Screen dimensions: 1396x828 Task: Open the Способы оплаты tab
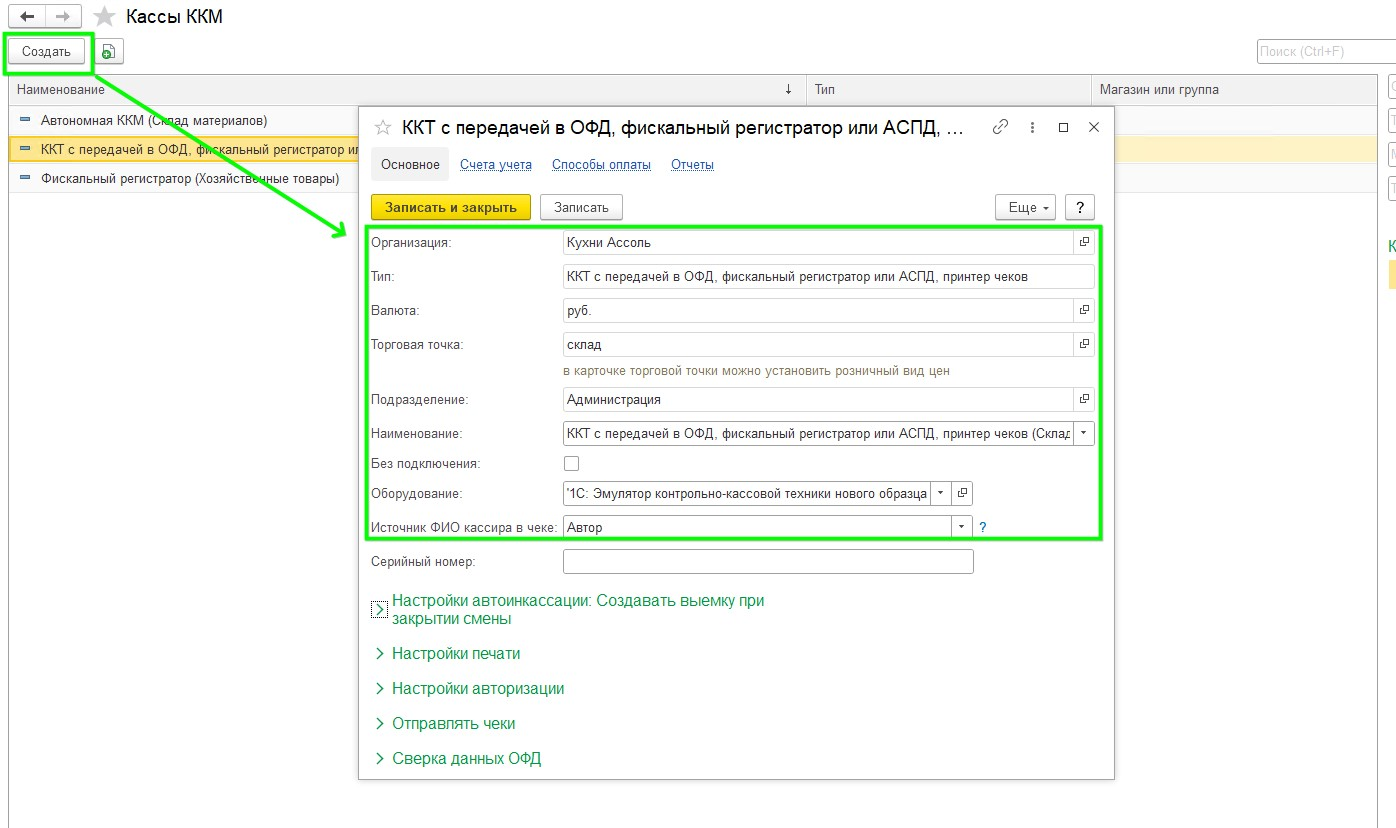click(601, 165)
